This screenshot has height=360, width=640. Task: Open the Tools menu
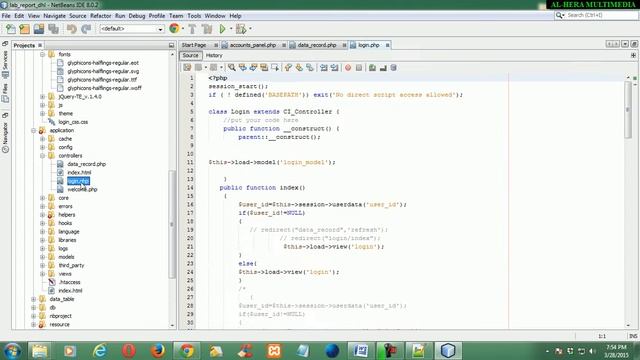click(x=194, y=16)
